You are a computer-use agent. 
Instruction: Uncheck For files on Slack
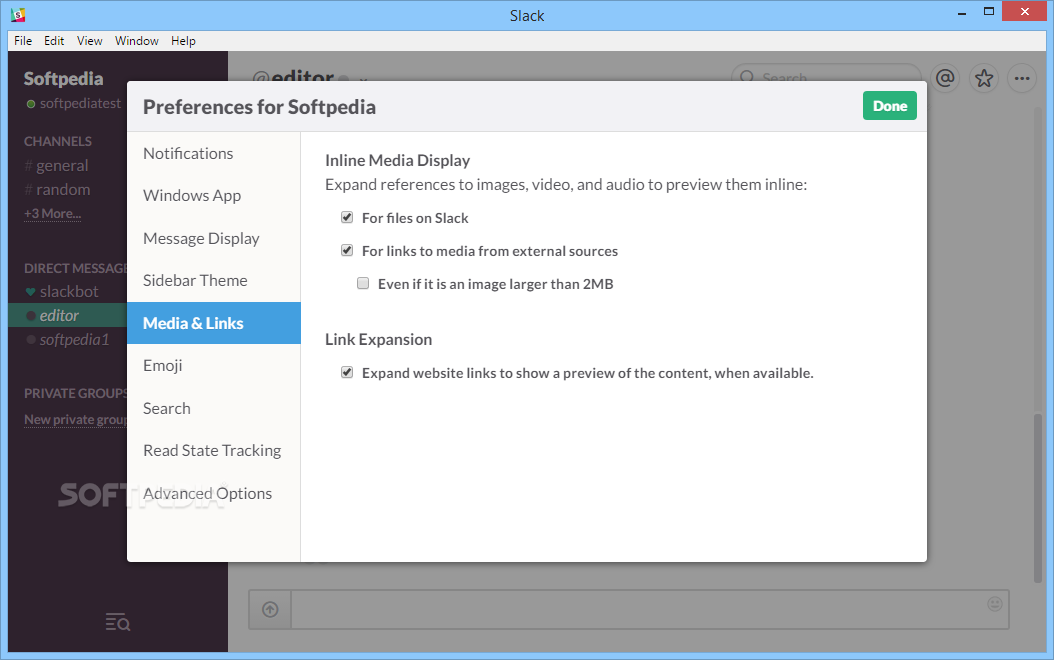[347, 217]
